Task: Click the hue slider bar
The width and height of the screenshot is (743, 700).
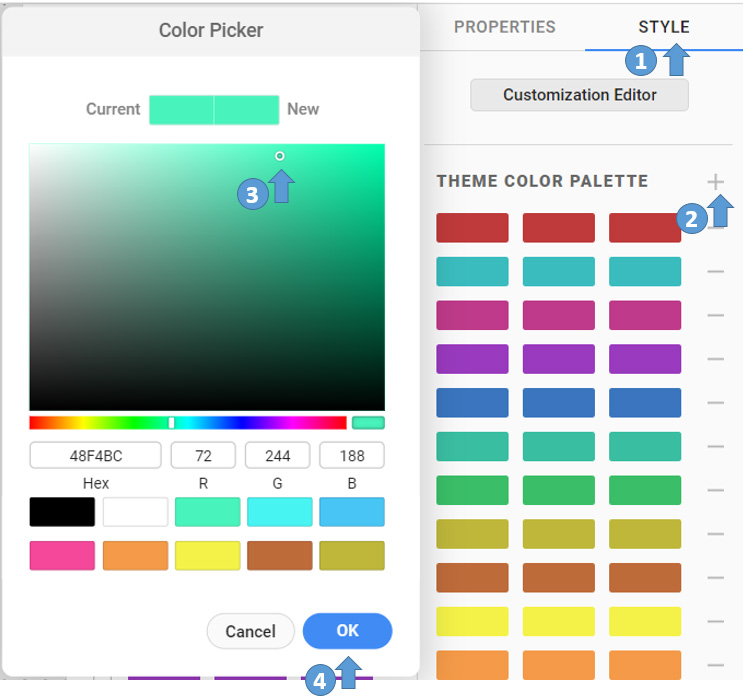Action: pos(188,423)
